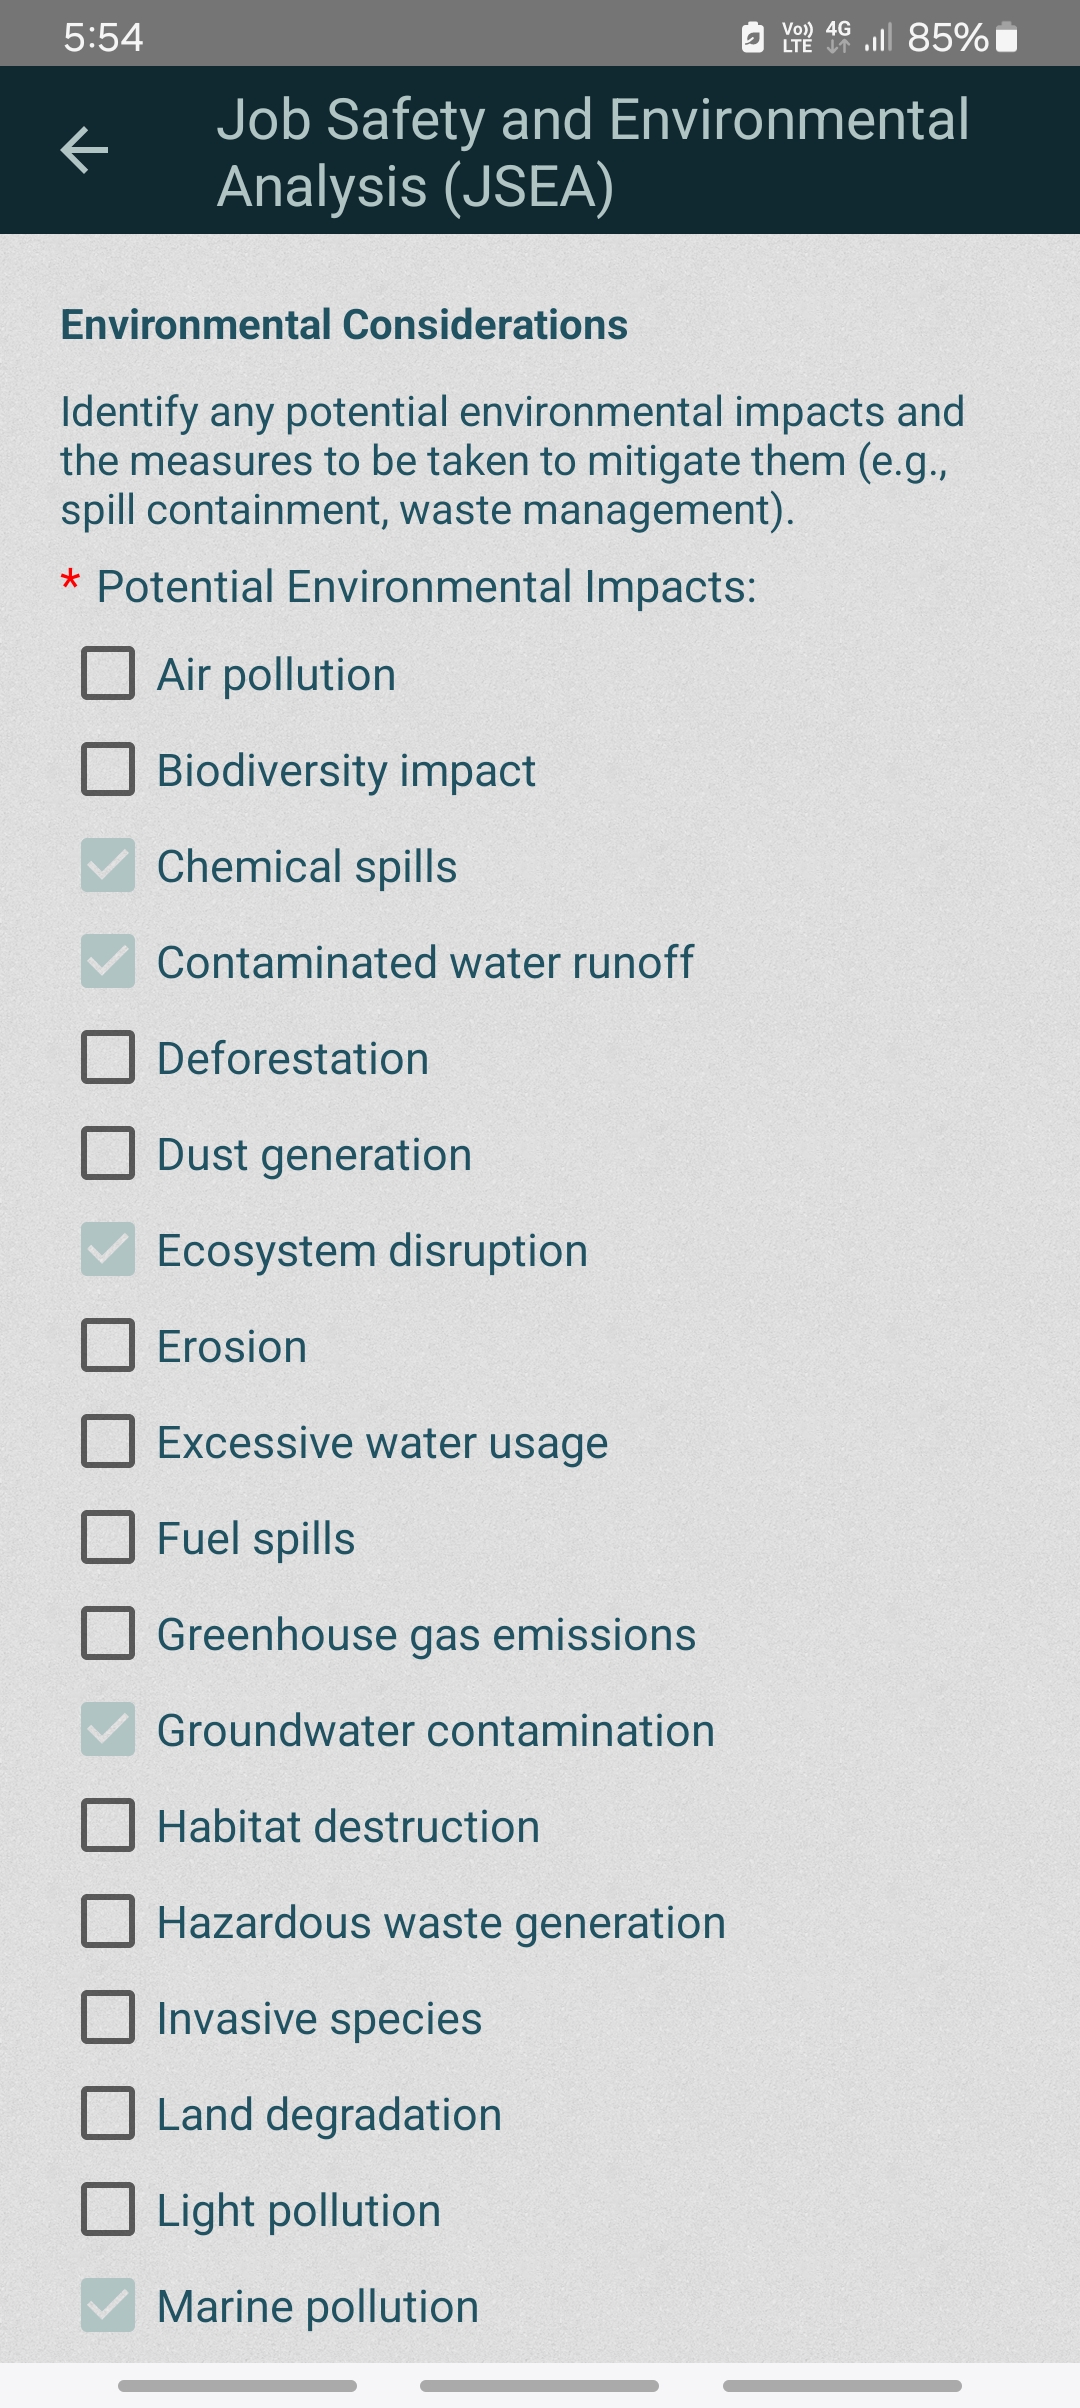
Task: Check the Air pollution checkbox
Action: tap(108, 673)
